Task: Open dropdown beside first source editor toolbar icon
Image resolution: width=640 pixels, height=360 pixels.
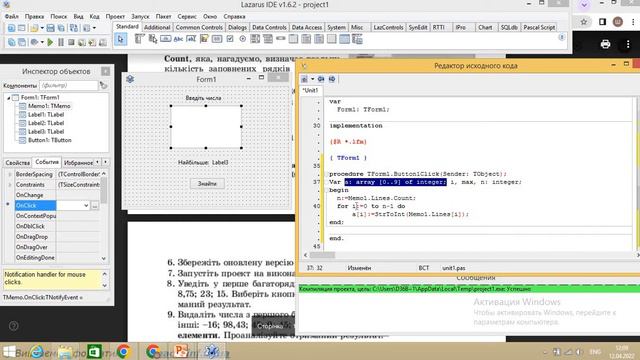Action: pyautogui.click(x=313, y=79)
